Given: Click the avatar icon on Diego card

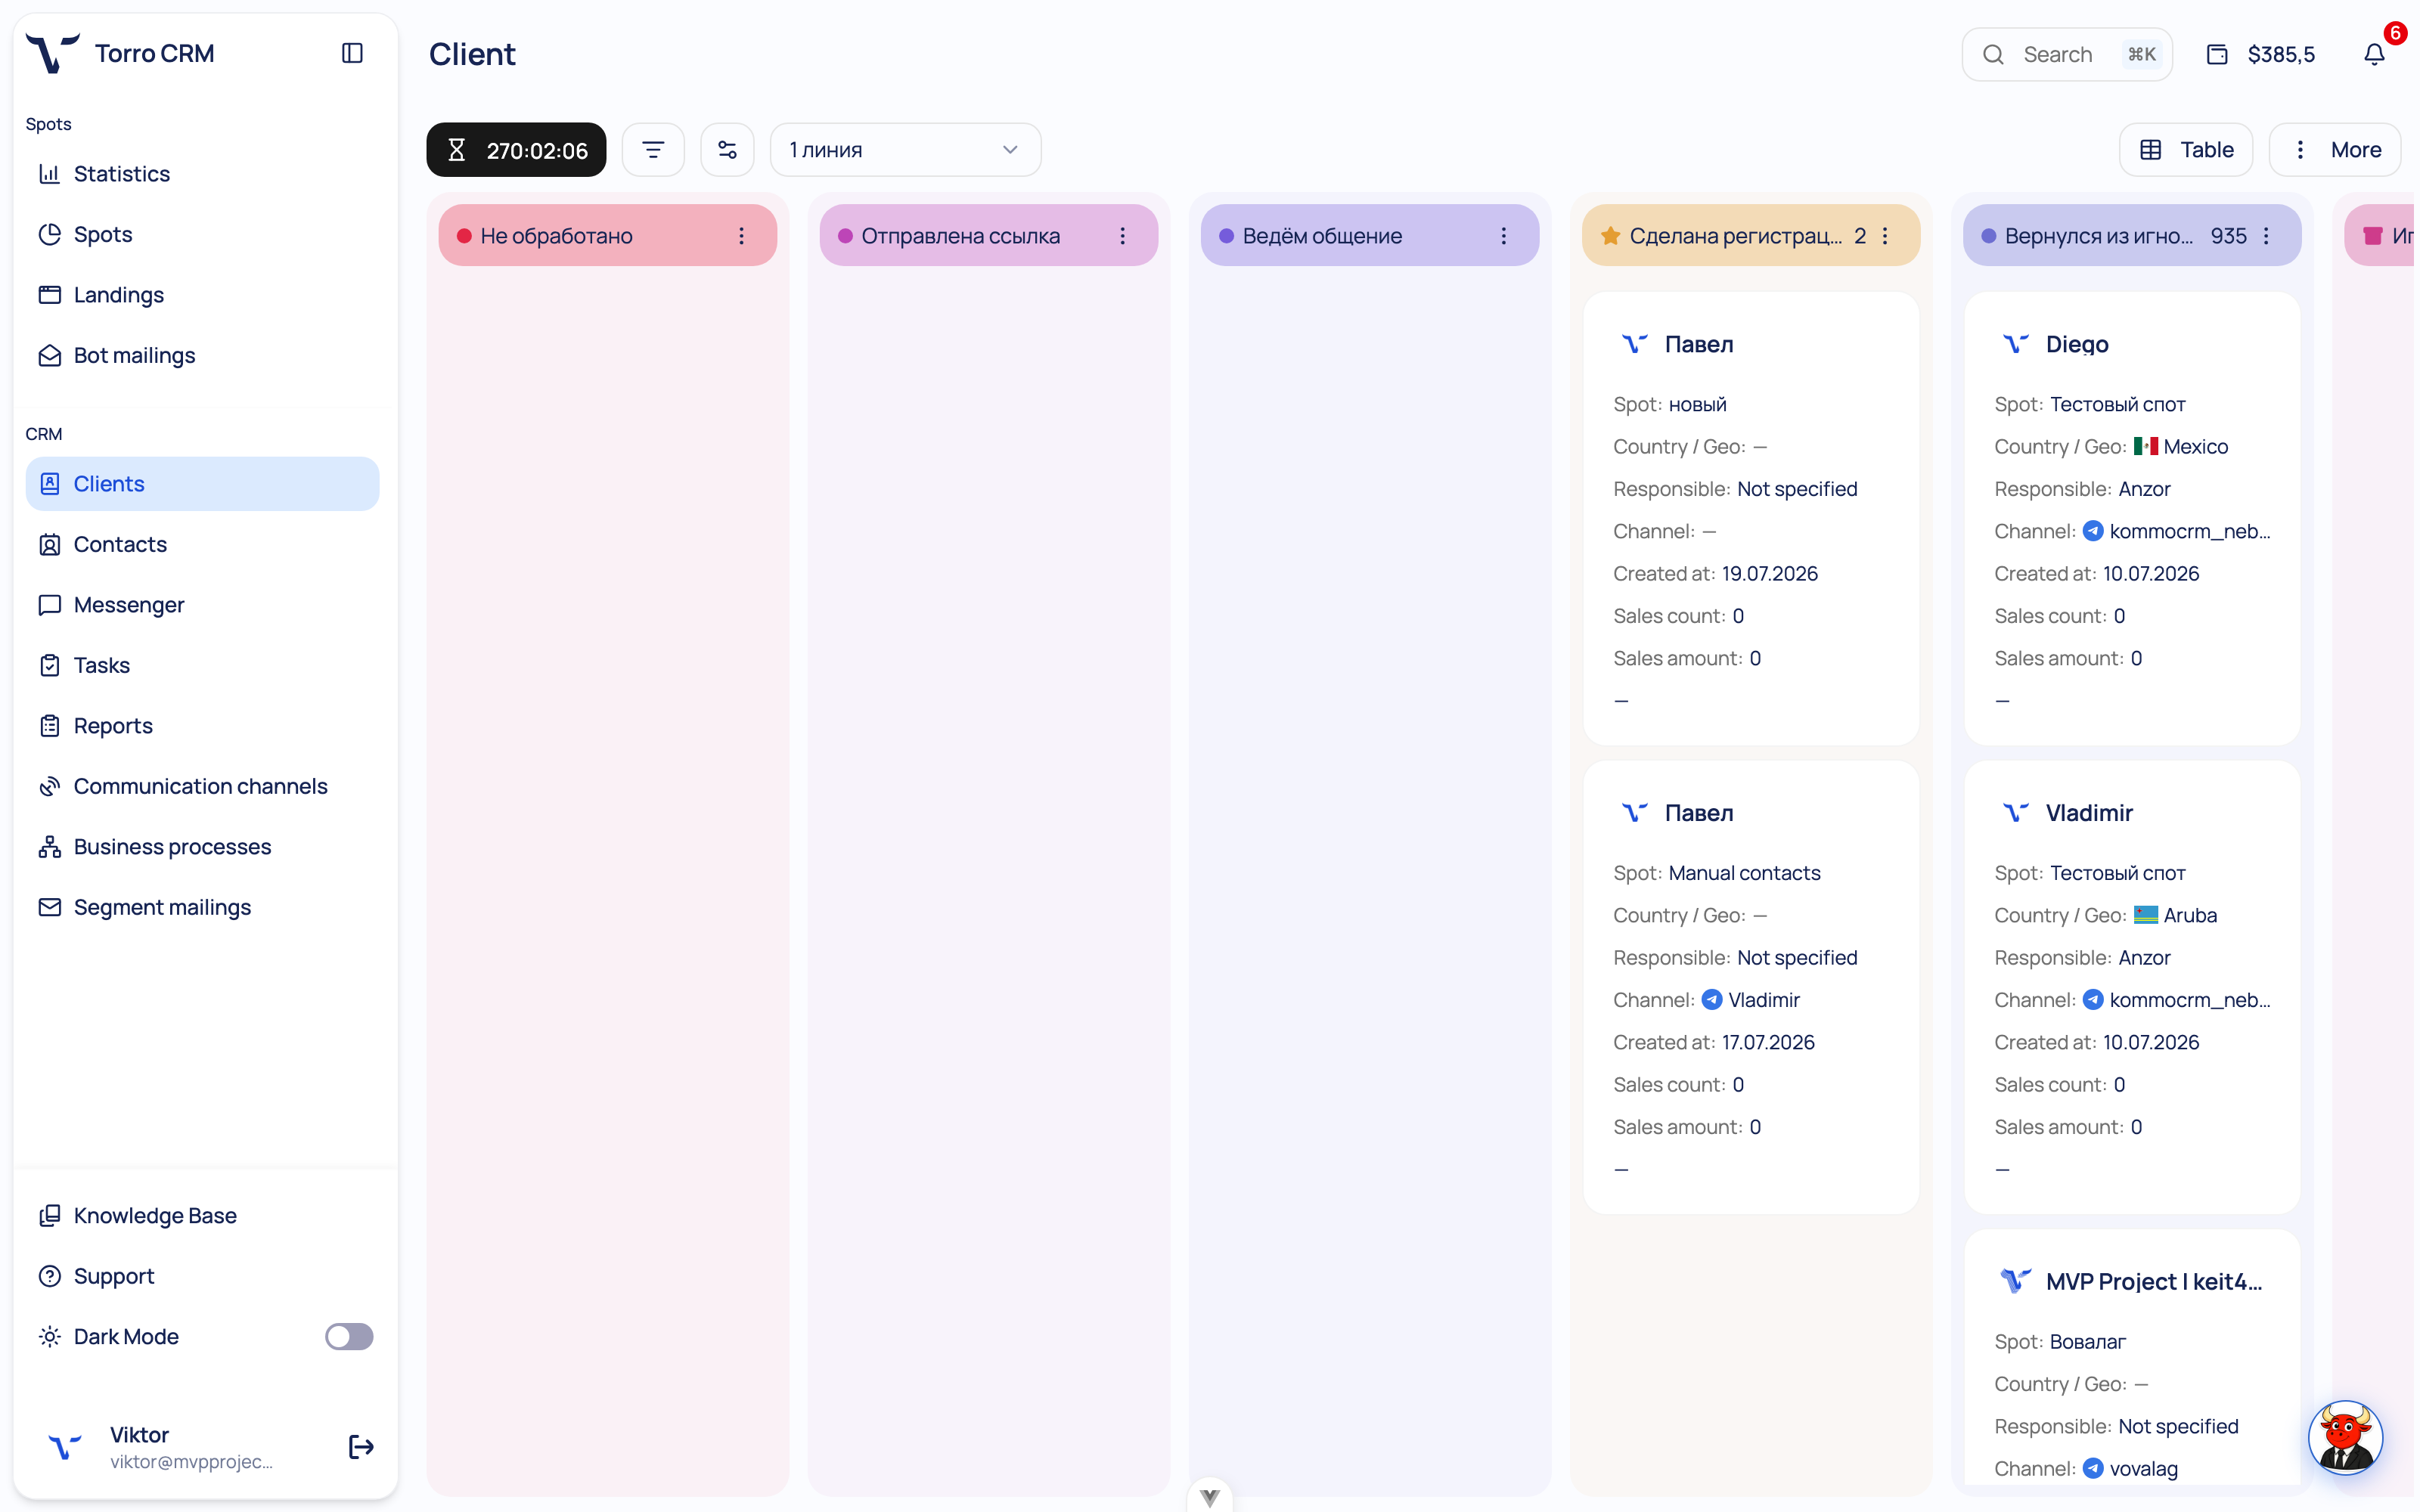Looking at the screenshot, I should (2015, 344).
